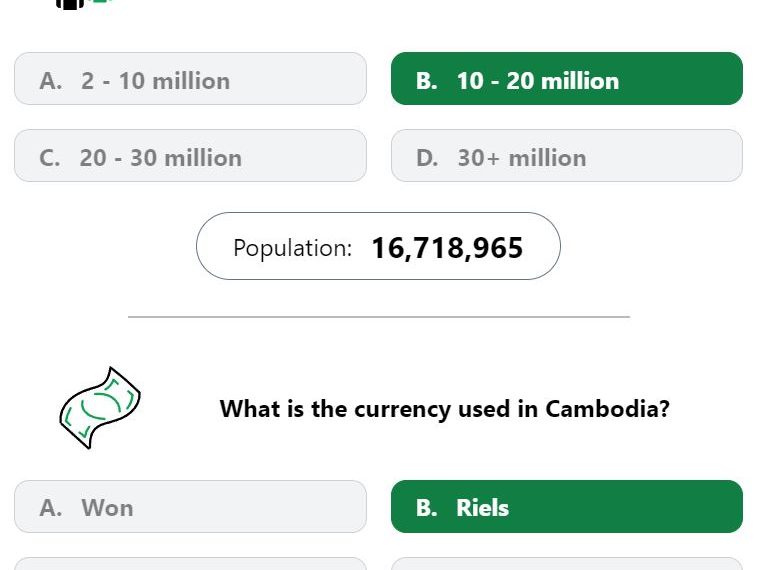Select the highlighted "Riels" answer
The image size is (763, 570).
point(566,507)
